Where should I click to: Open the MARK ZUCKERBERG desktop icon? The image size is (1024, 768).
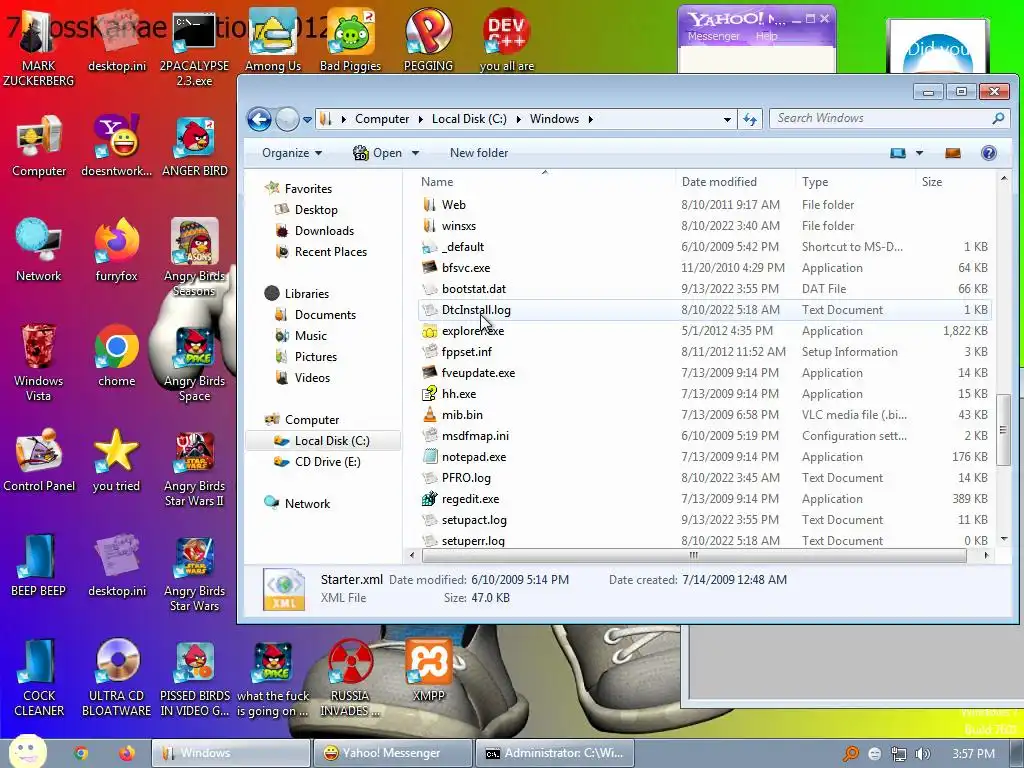point(38,48)
